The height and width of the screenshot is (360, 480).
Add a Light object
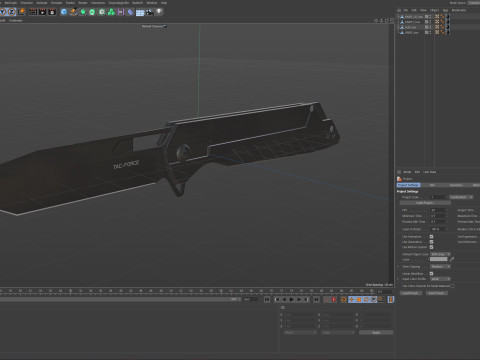(x=159, y=12)
